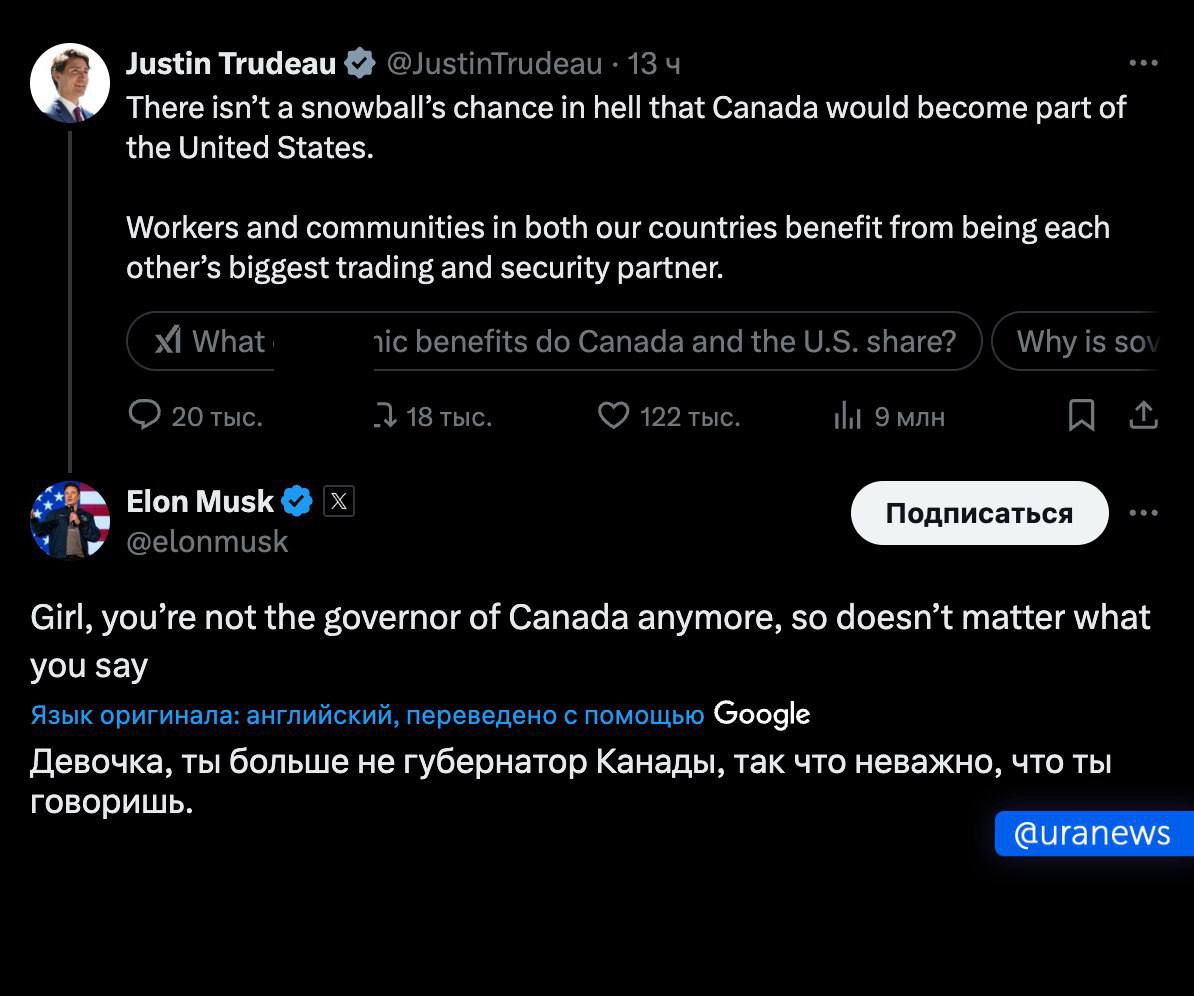The width and height of the screenshot is (1194, 996).
Task: Click Justin Trudeau's verified badge
Action: point(359,64)
